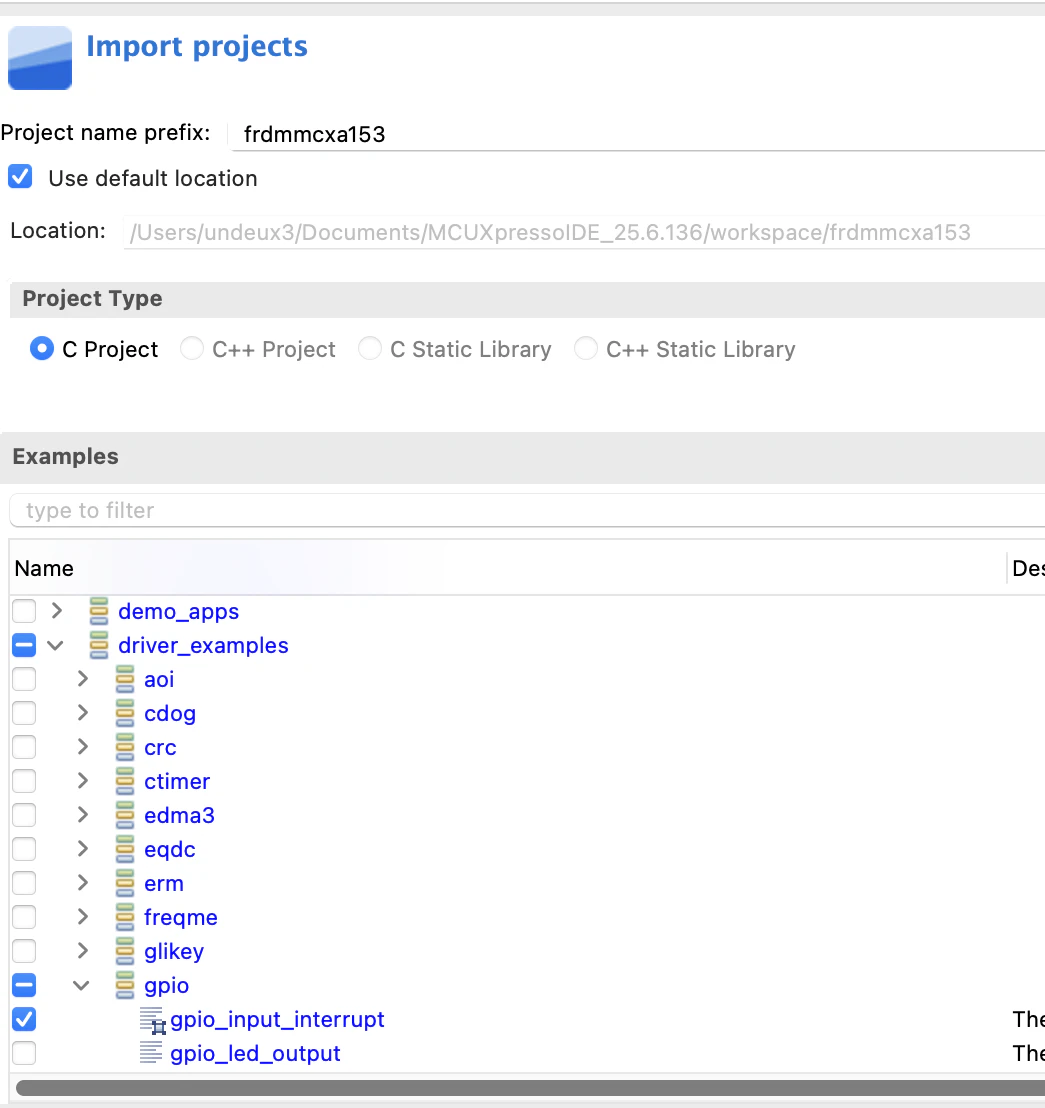Click the ctimer category icon
1045x1108 pixels.
tap(125, 781)
